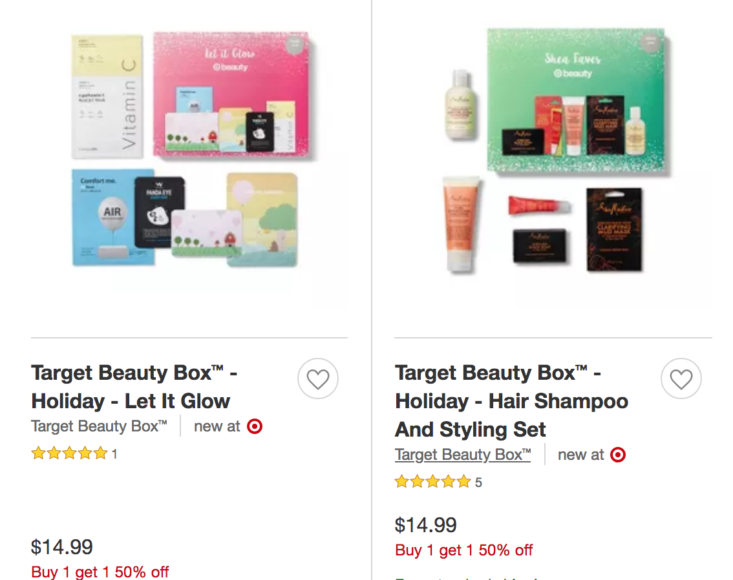Open the Shea Faves green box image
The height and width of the screenshot is (580, 733).
click(x=576, y=99)
